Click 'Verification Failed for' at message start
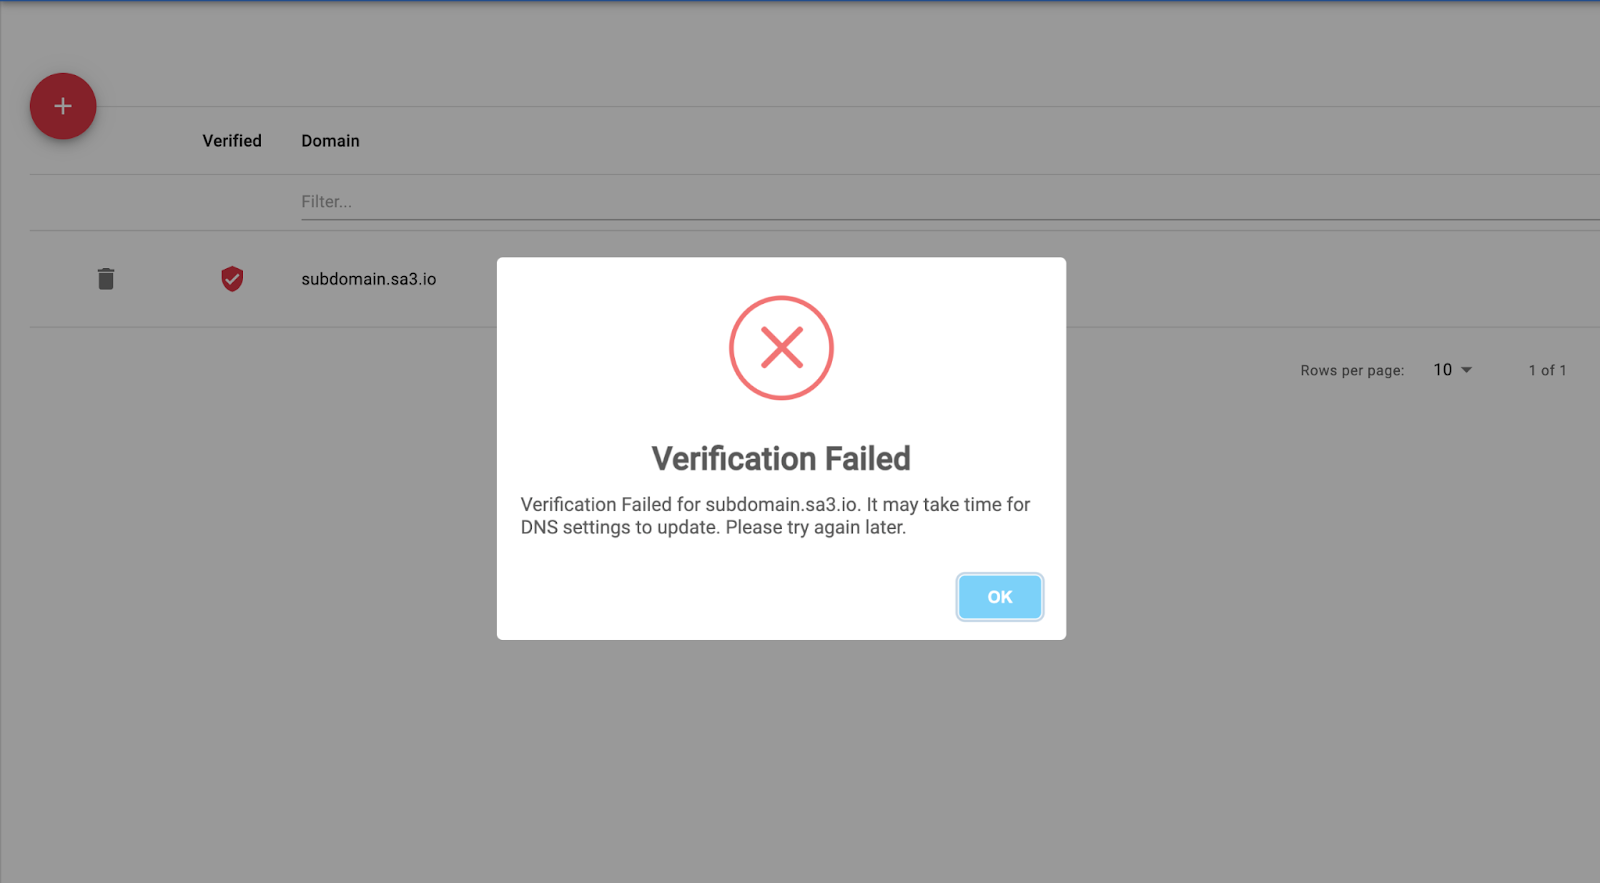 pos(610,505)
